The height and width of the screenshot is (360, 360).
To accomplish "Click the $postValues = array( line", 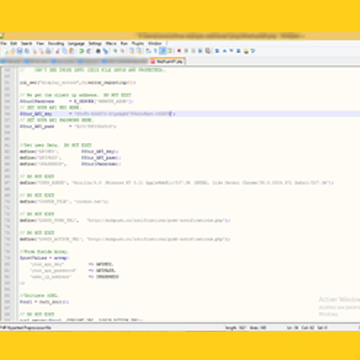I will [44, 258].
